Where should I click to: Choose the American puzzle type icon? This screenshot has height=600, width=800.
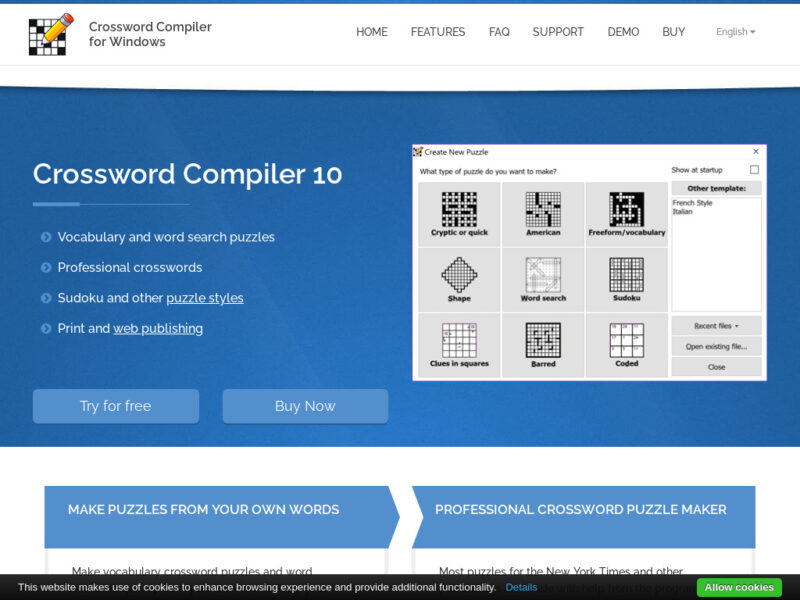tap(543, 209)
